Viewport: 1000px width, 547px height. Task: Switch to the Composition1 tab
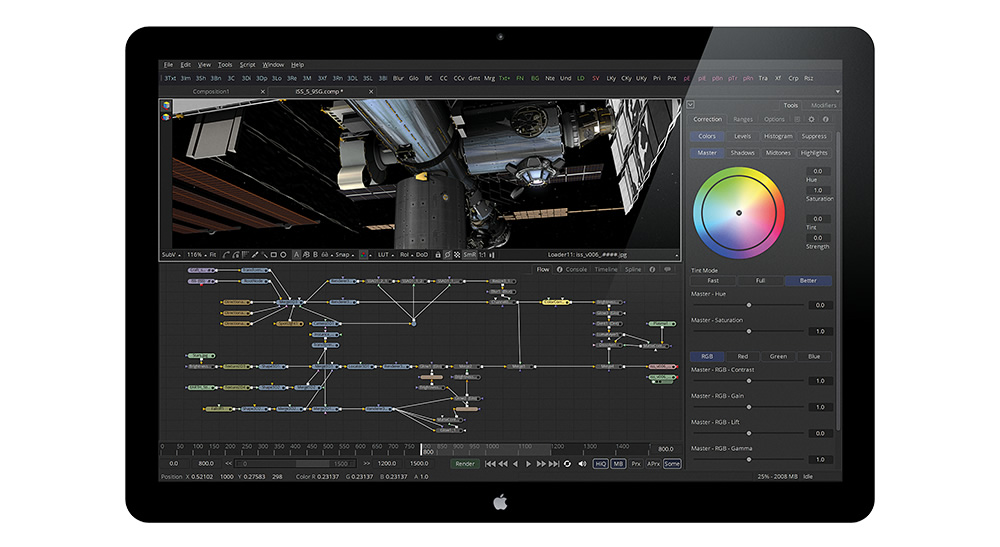pyautogui.click(x=211, y=91)
